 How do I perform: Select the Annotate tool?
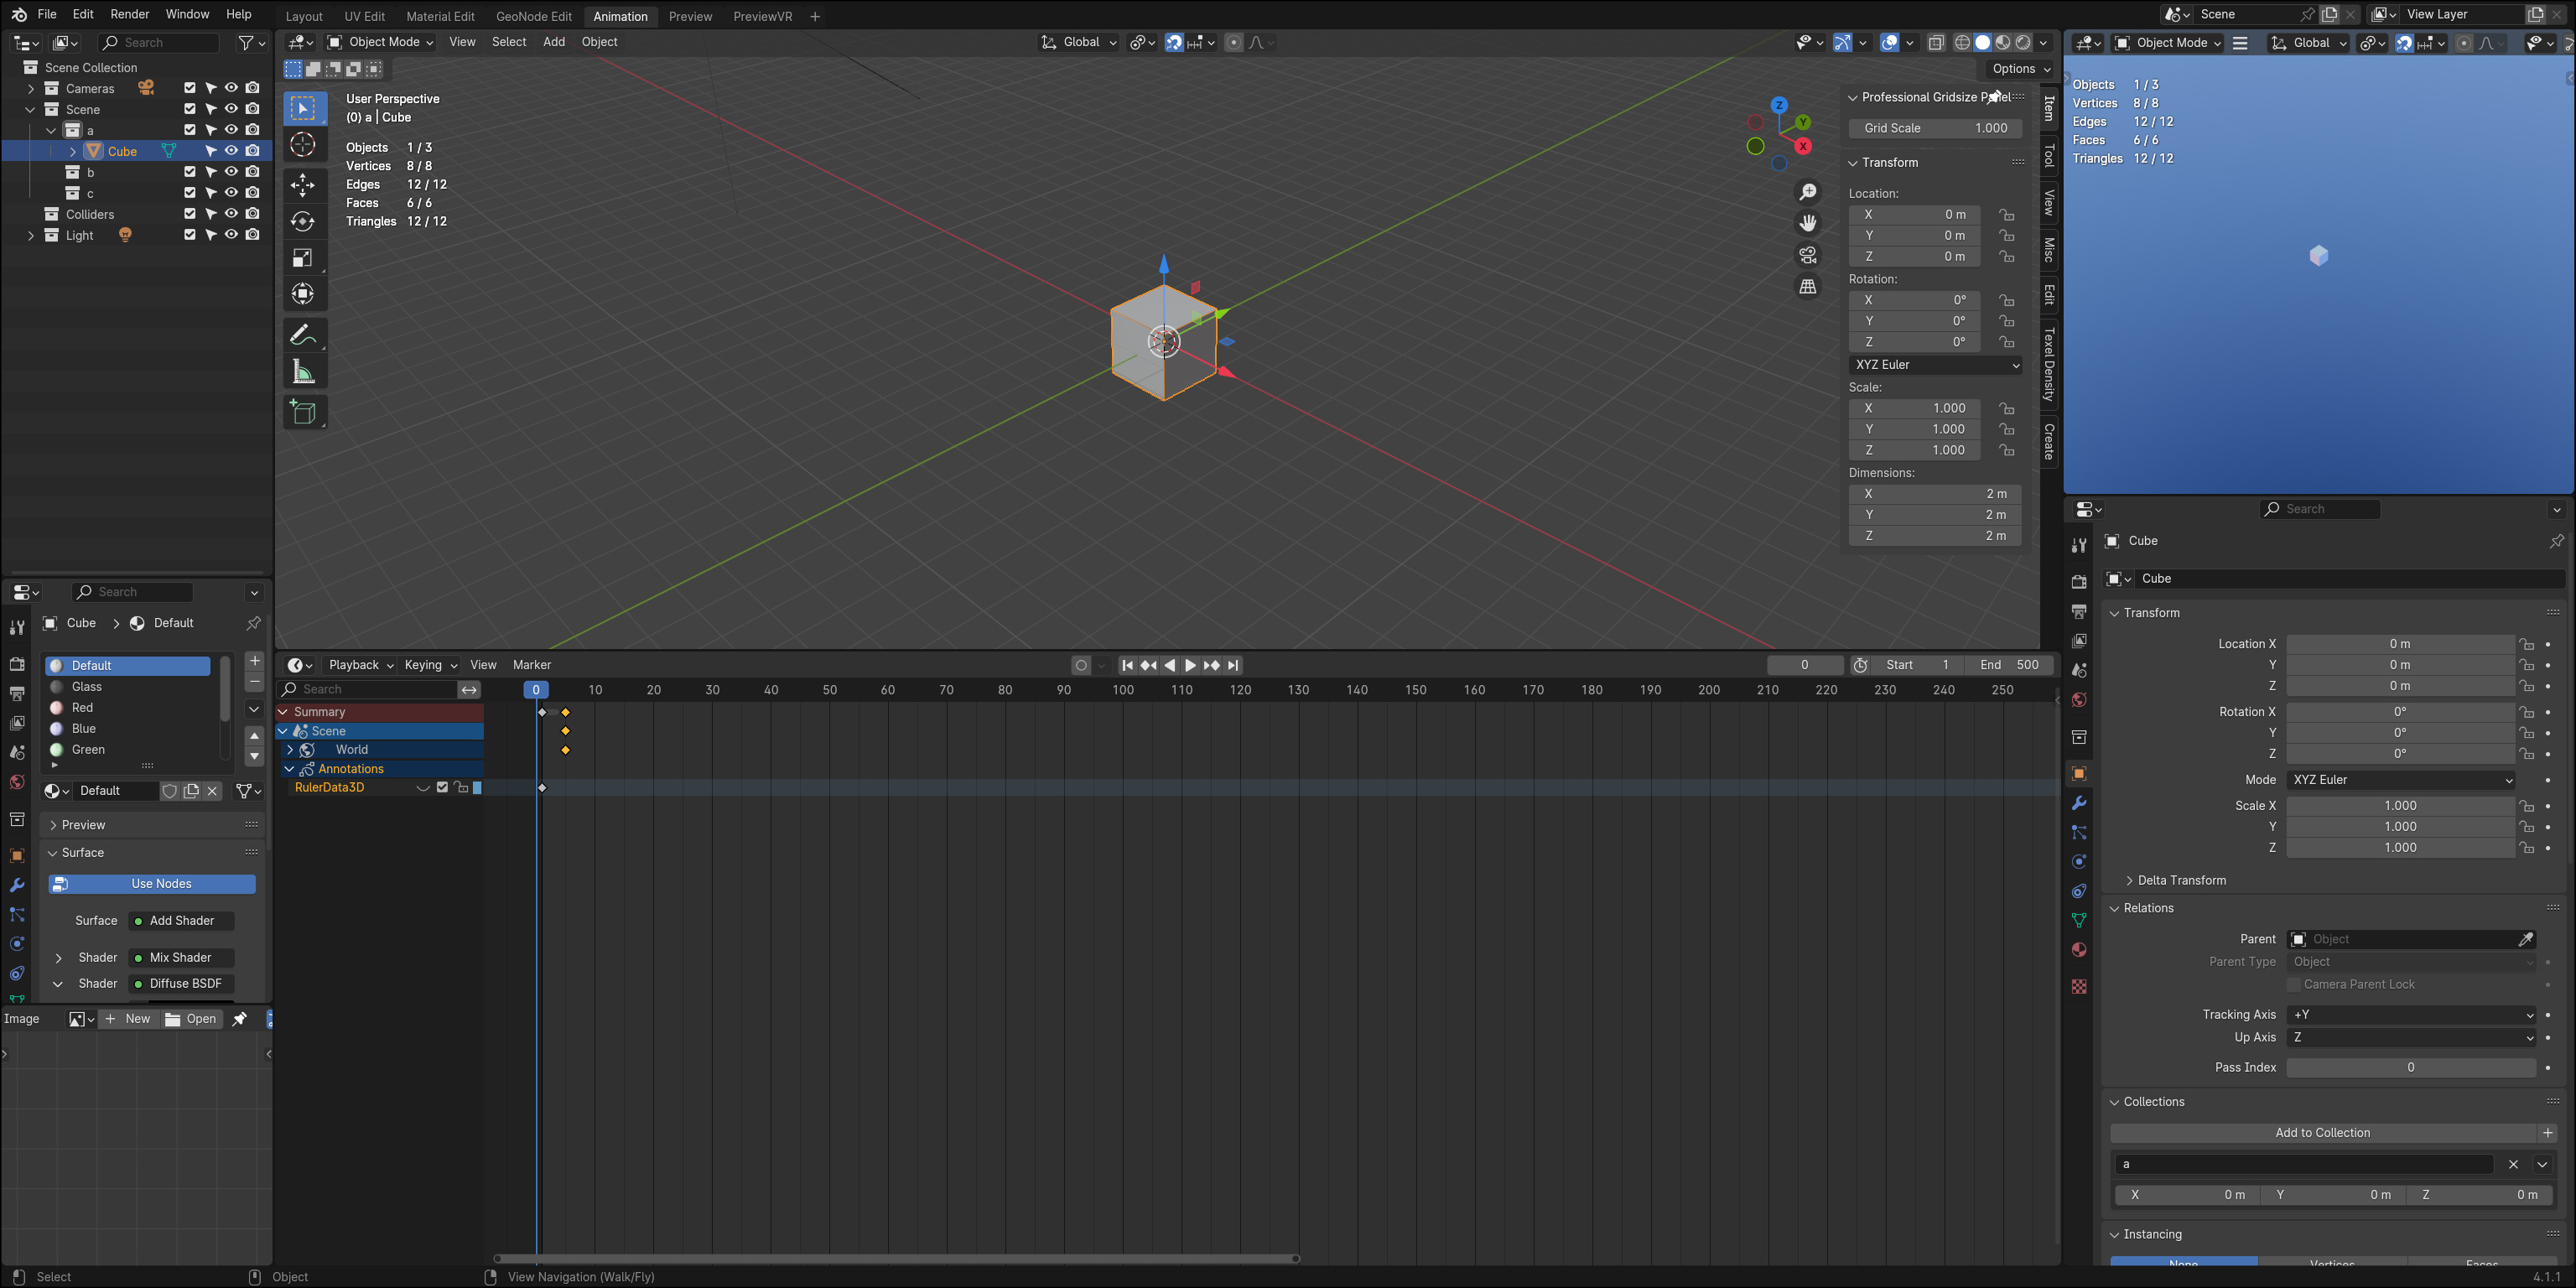pyautogui.click(x=302, y=335)
